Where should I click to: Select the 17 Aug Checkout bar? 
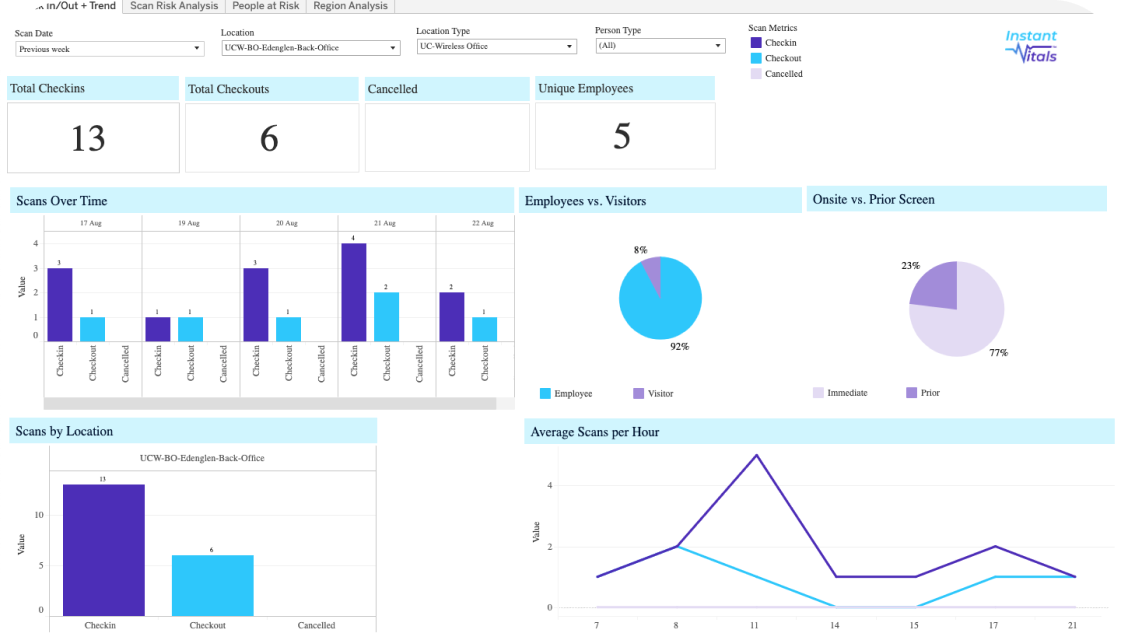[92, 329]
